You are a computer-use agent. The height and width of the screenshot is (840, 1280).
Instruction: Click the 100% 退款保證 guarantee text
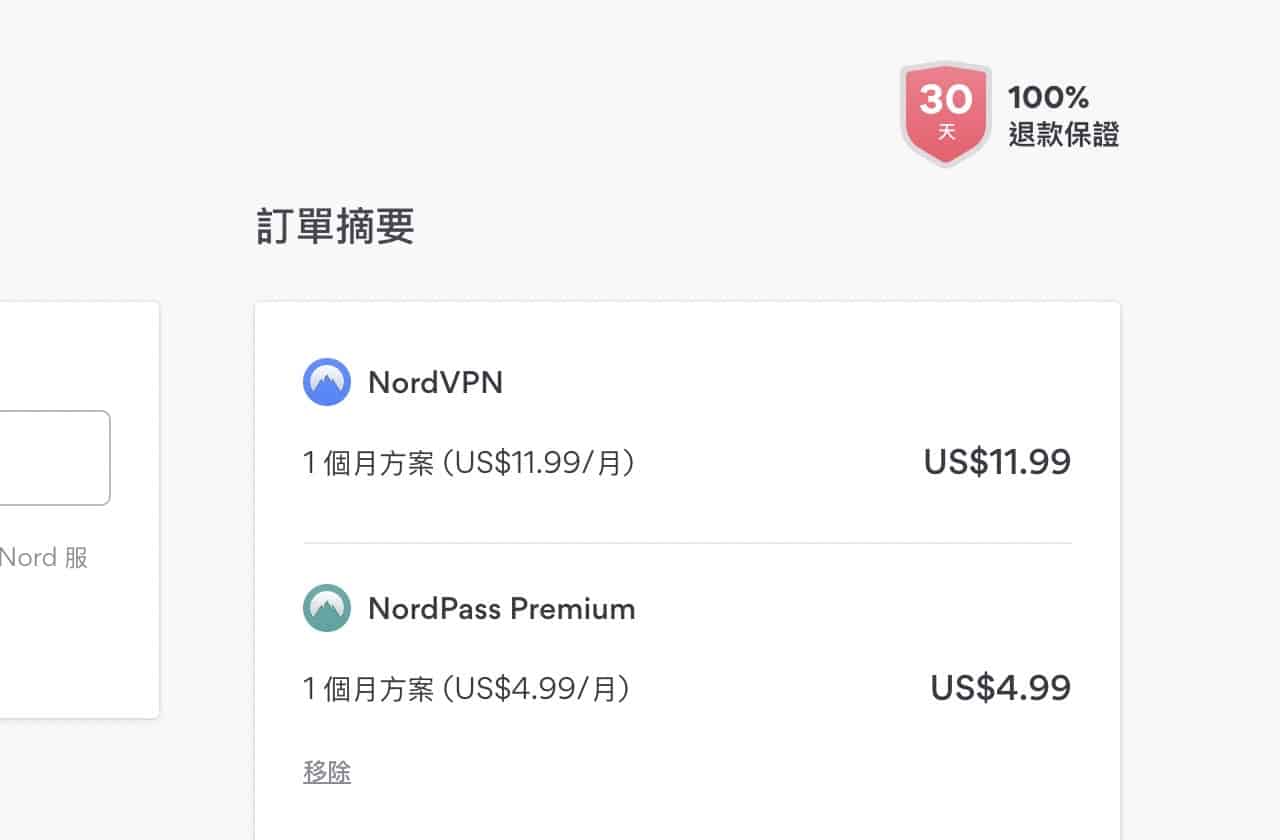1063,116
